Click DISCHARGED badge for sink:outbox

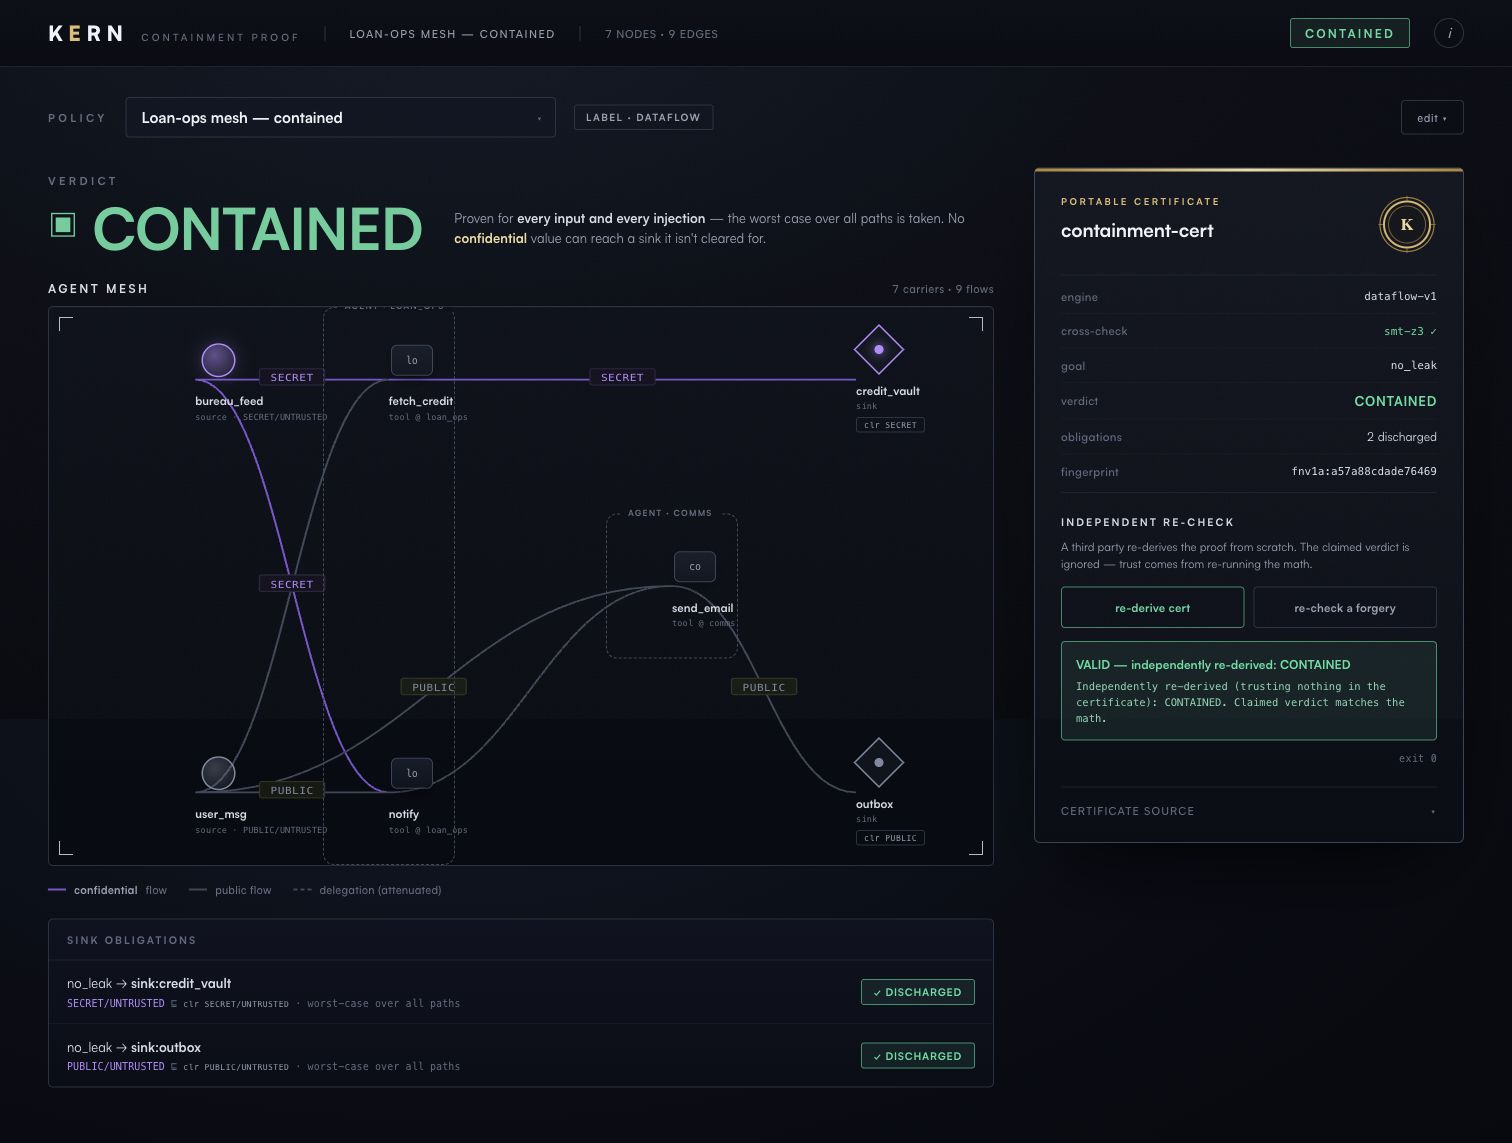(918, 1056)
